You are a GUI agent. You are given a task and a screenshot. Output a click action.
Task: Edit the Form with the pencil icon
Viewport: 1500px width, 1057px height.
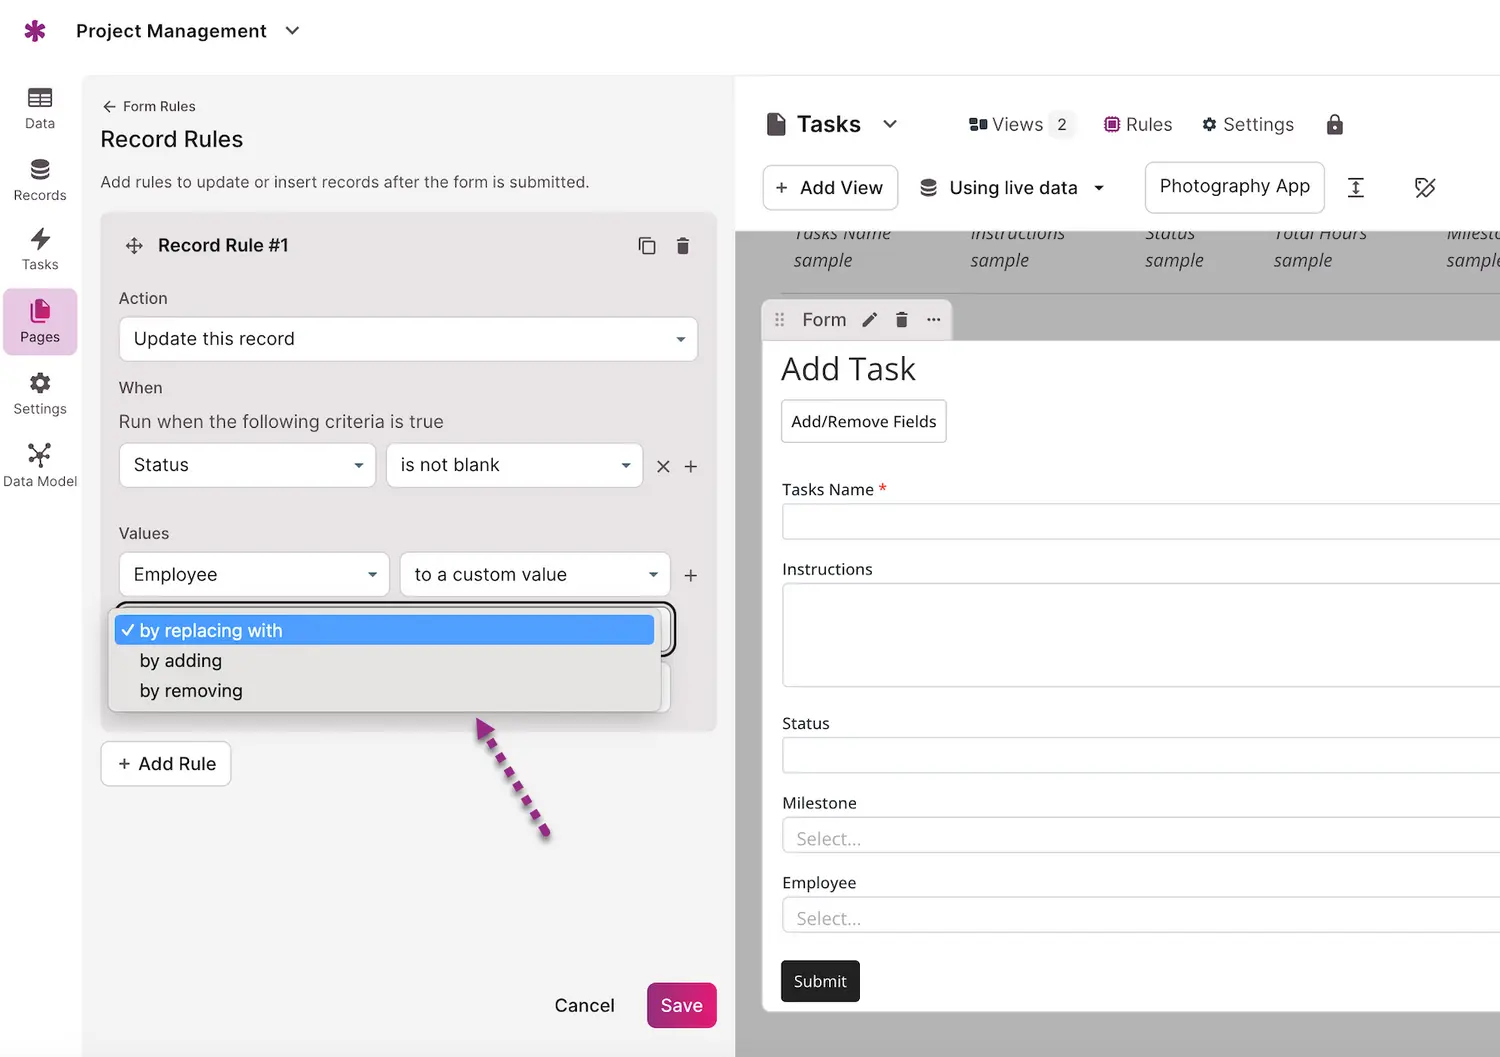pos(870,320)
